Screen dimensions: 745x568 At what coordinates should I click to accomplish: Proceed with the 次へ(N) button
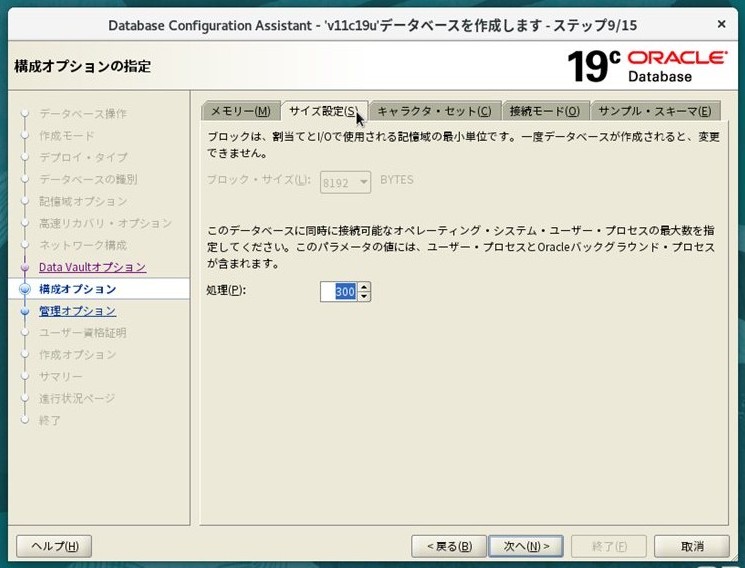(x=526, y=546)
